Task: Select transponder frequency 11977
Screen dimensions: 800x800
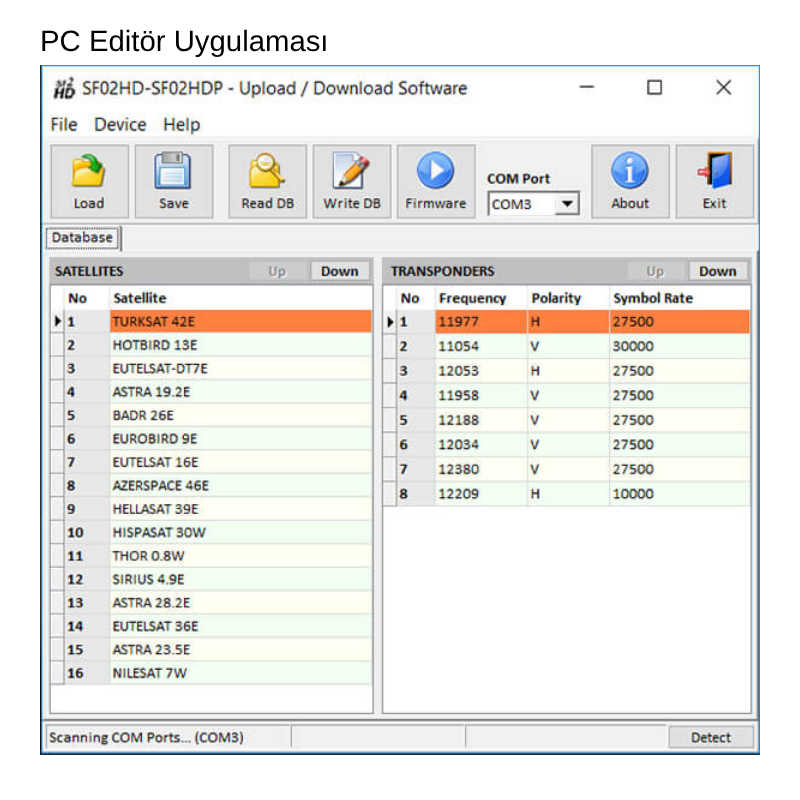Action: coord(481,322)
